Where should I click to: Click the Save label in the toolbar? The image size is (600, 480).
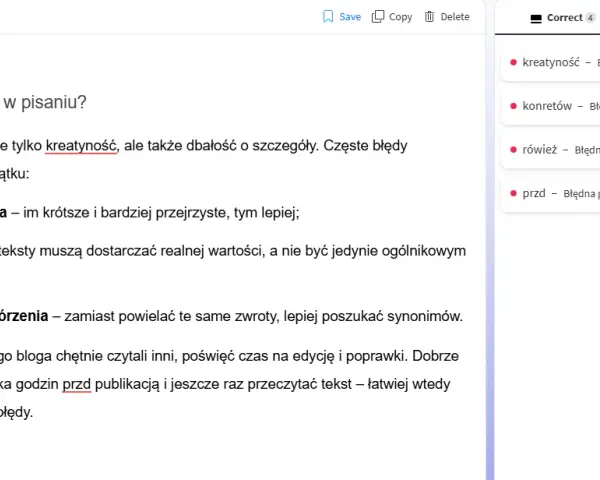pos(350,17)
